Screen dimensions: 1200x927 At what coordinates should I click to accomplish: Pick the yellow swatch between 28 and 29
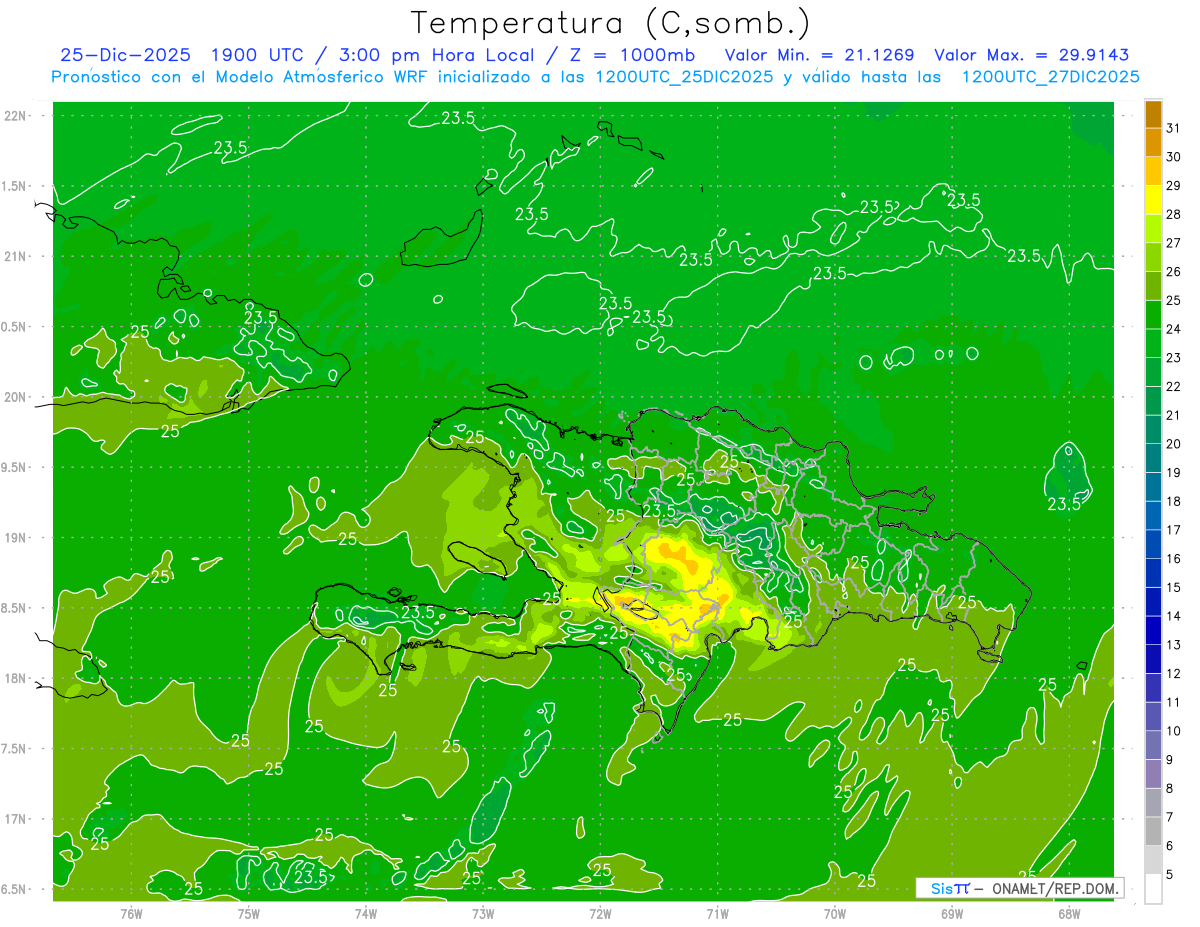point(1153,200)
